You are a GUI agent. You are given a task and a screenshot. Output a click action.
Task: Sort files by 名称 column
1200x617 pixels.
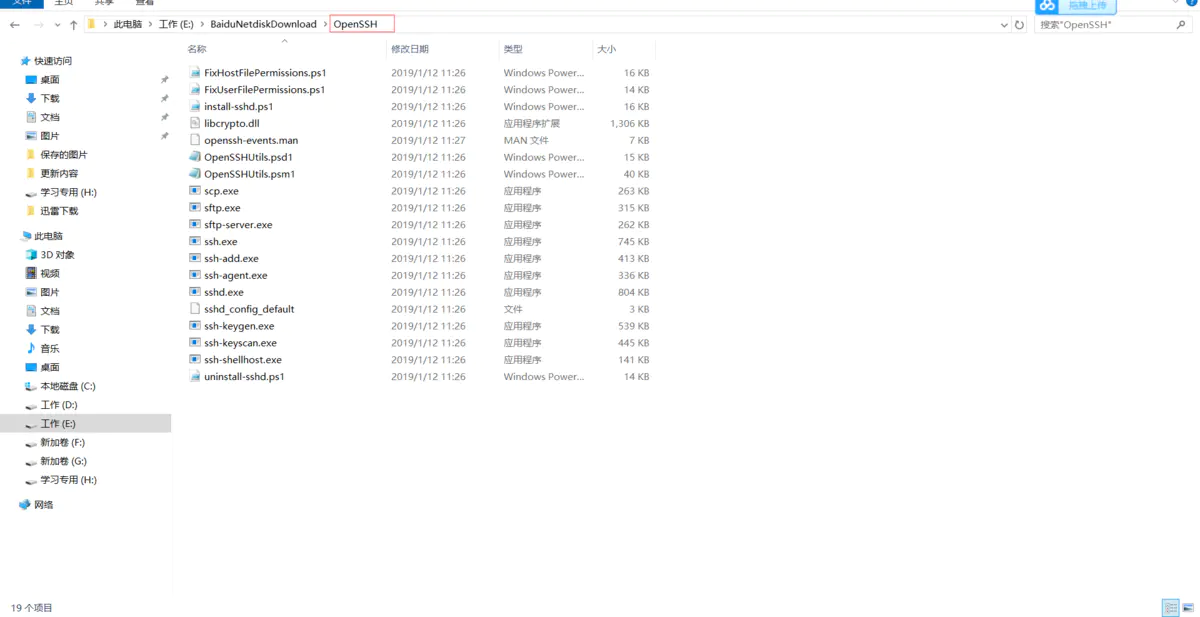point(197,49)
